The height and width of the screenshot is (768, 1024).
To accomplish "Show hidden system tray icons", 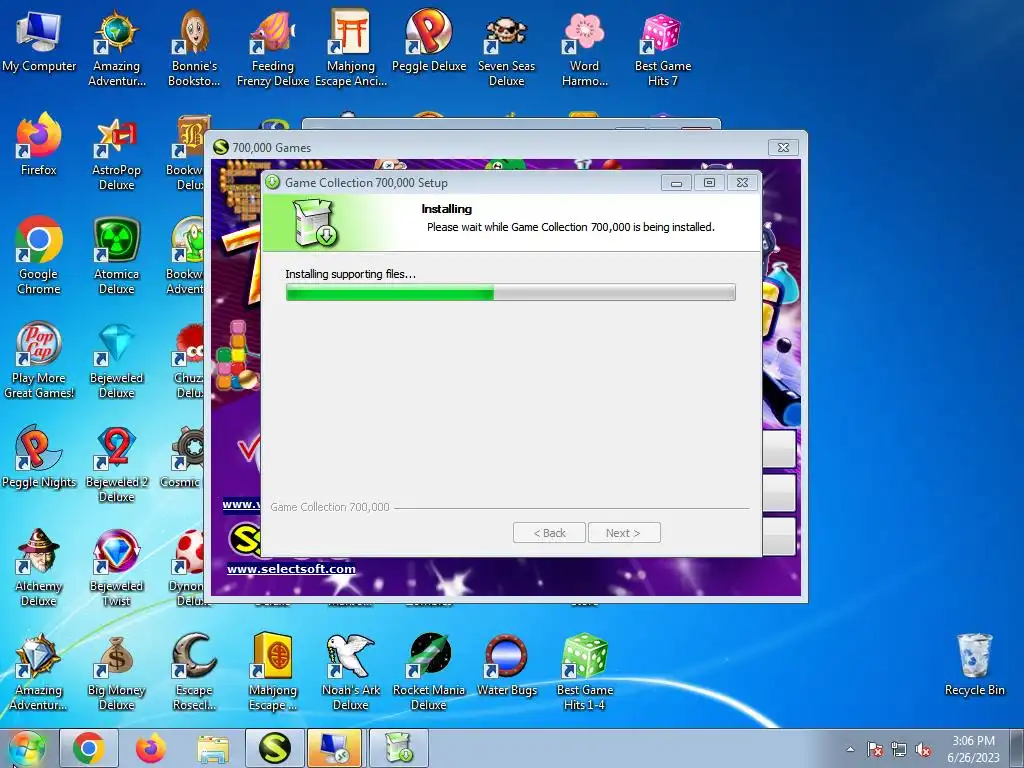I will point(850,749).
